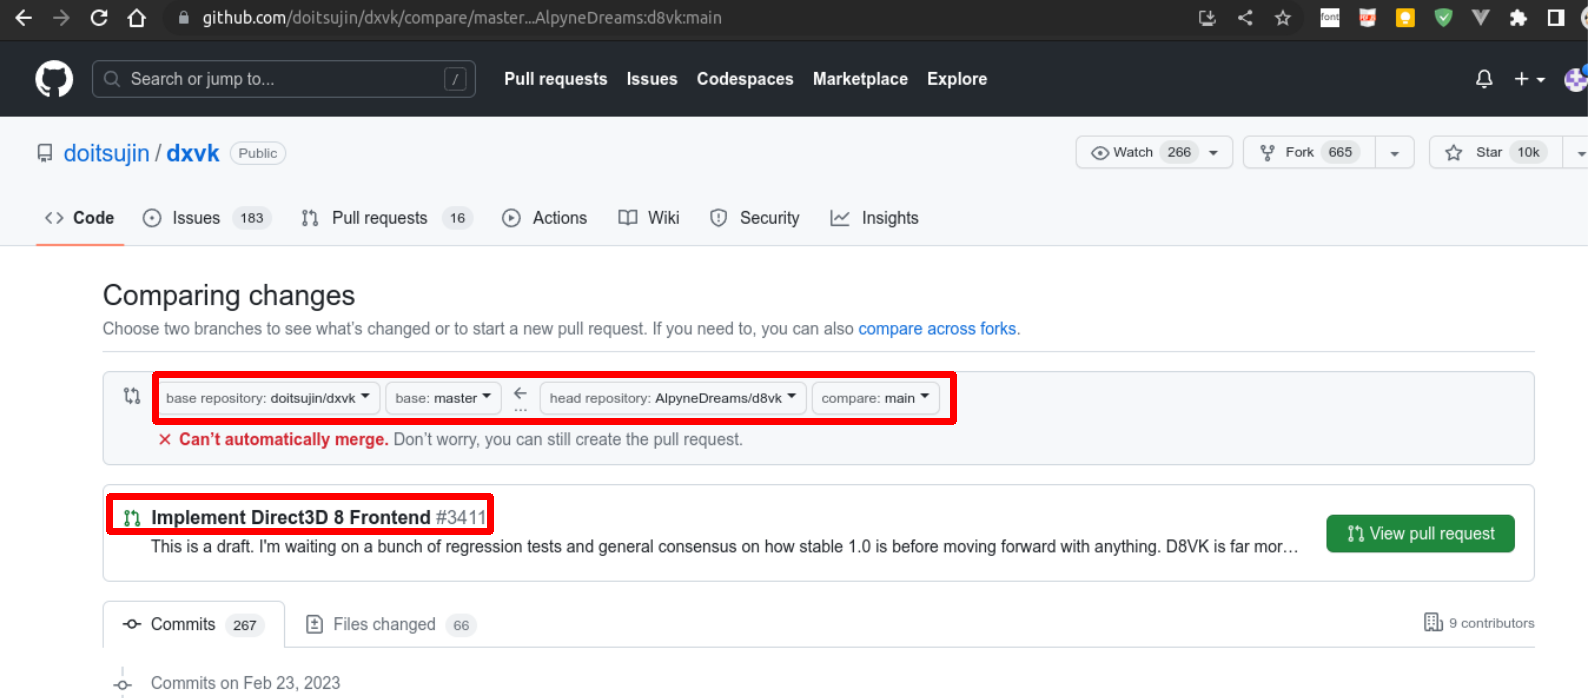The height and width of the screenshot is (698, 1593).
Task: Open GitHub notifications bell
Action: coord(1484,79)
